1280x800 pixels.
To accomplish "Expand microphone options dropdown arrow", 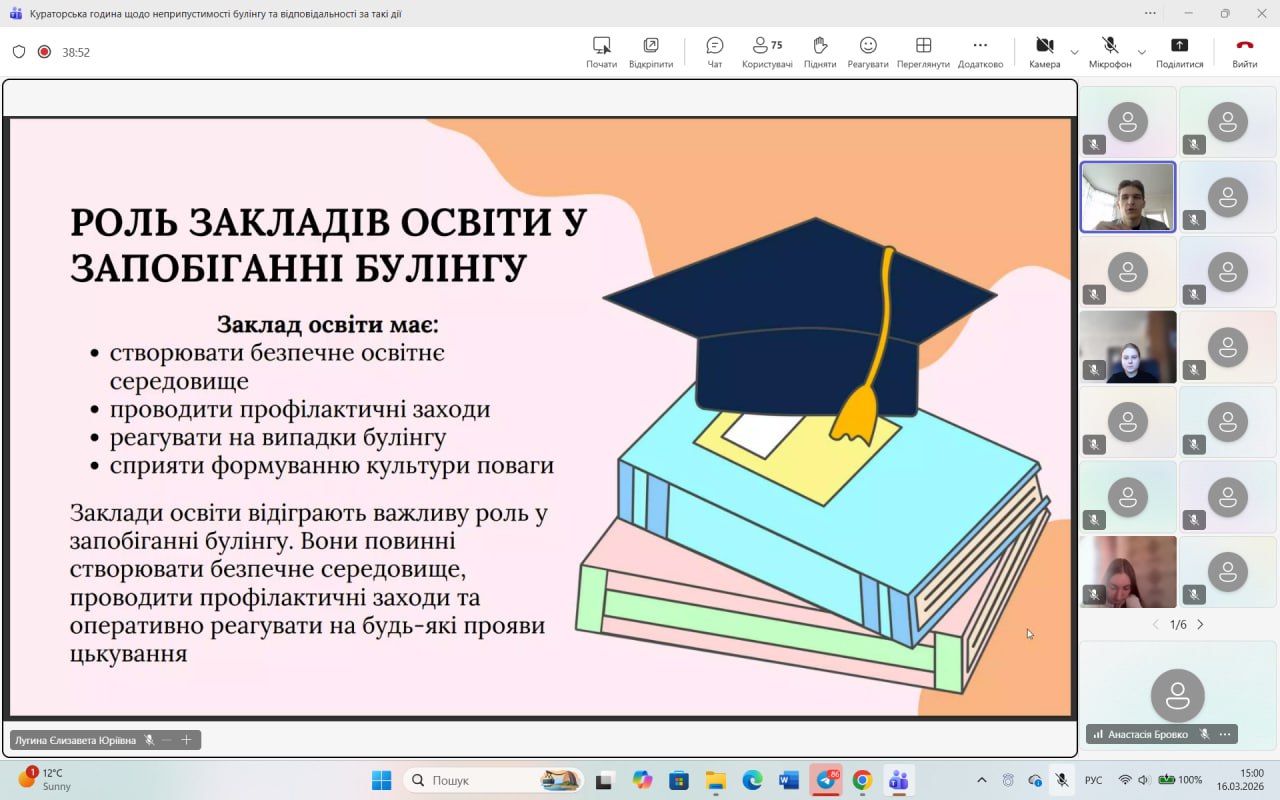I will (x=1141, y=52).
